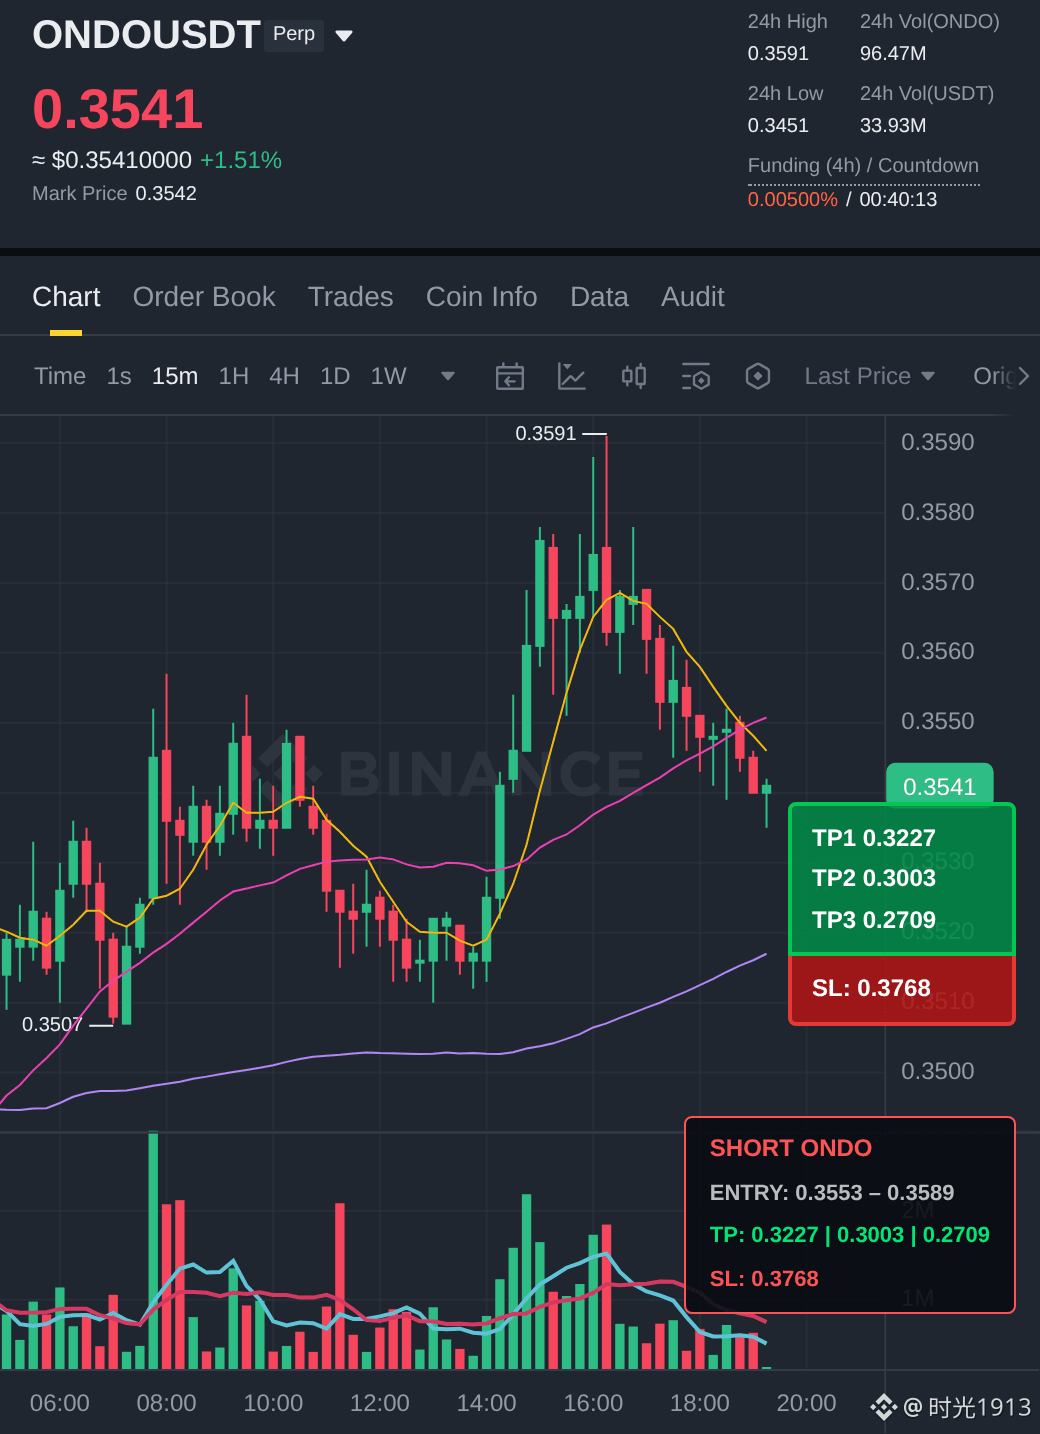The image size is (1040, 1434).
Task: Tap the 24h Vol(ONDO) value 96.47M
Action: pyautogui.click(x=893, y=53)
